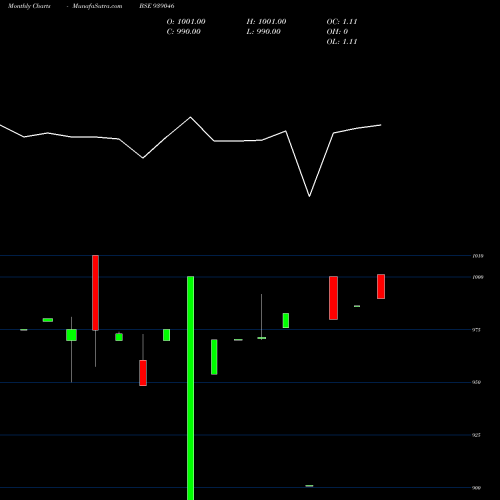Screen dimensions: 500x500
Task: Select the red candle closing just above 950
Action: (143, 373)
